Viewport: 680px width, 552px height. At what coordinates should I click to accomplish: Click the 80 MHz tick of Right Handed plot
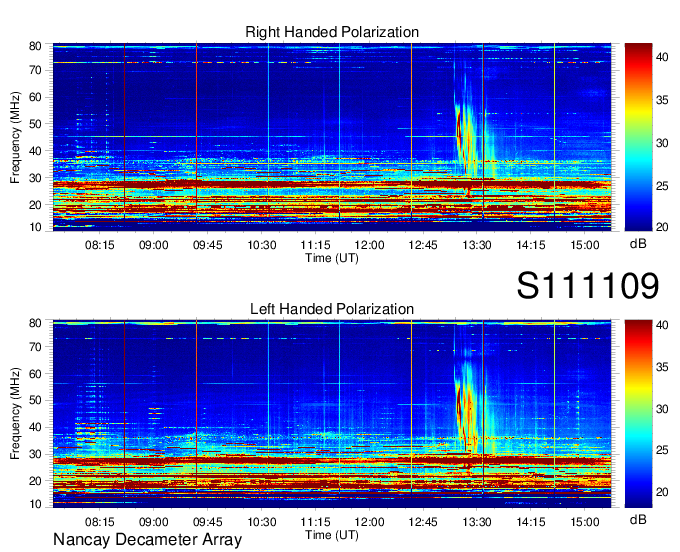35,46
